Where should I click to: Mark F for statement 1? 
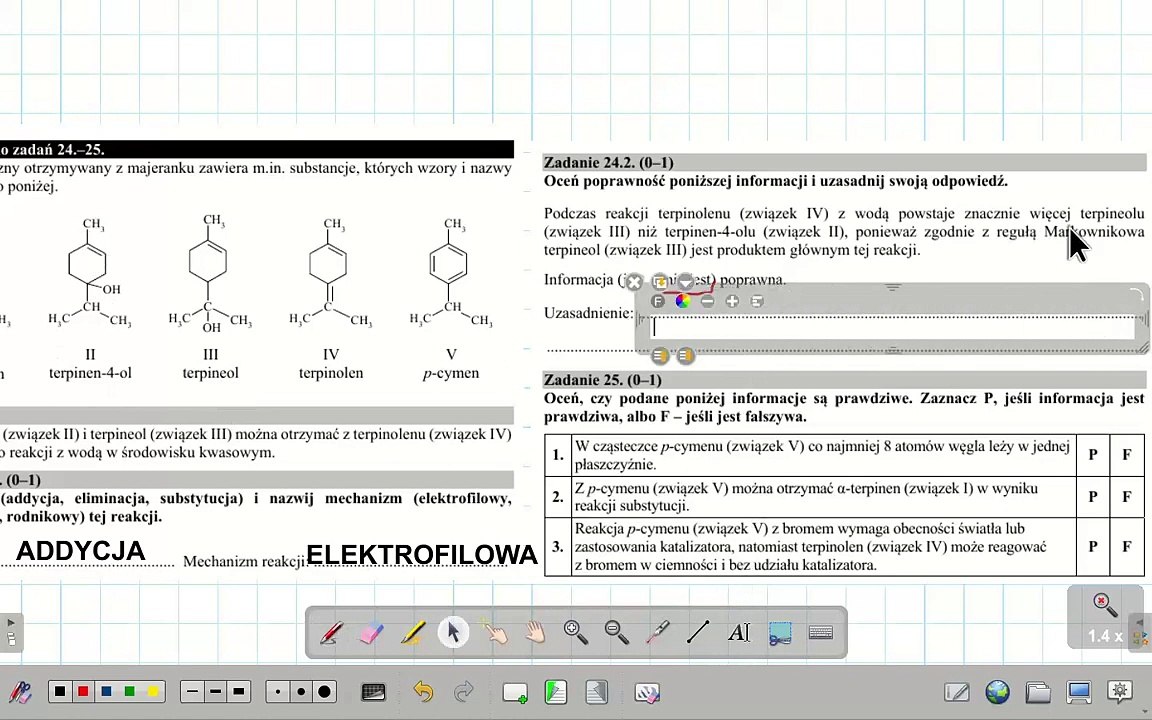pos(1127,455)
